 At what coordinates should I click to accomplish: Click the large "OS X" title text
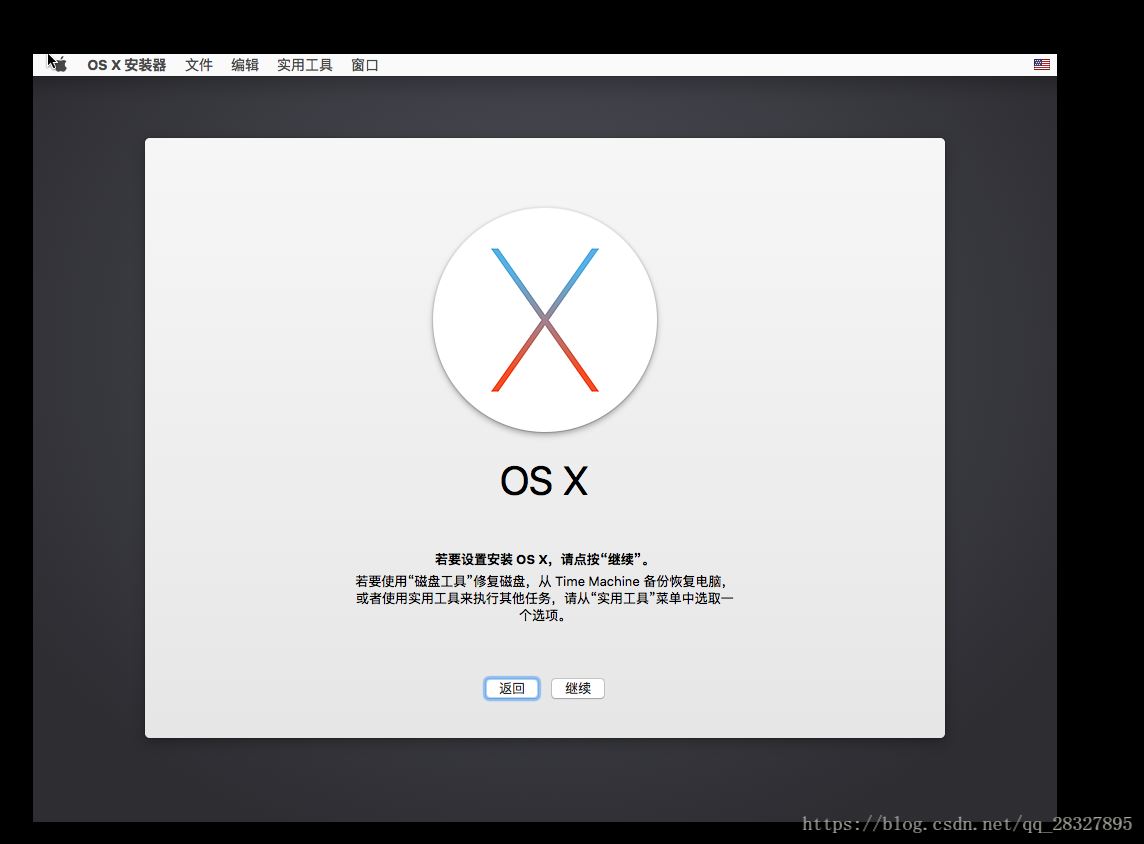pos(544,481)
